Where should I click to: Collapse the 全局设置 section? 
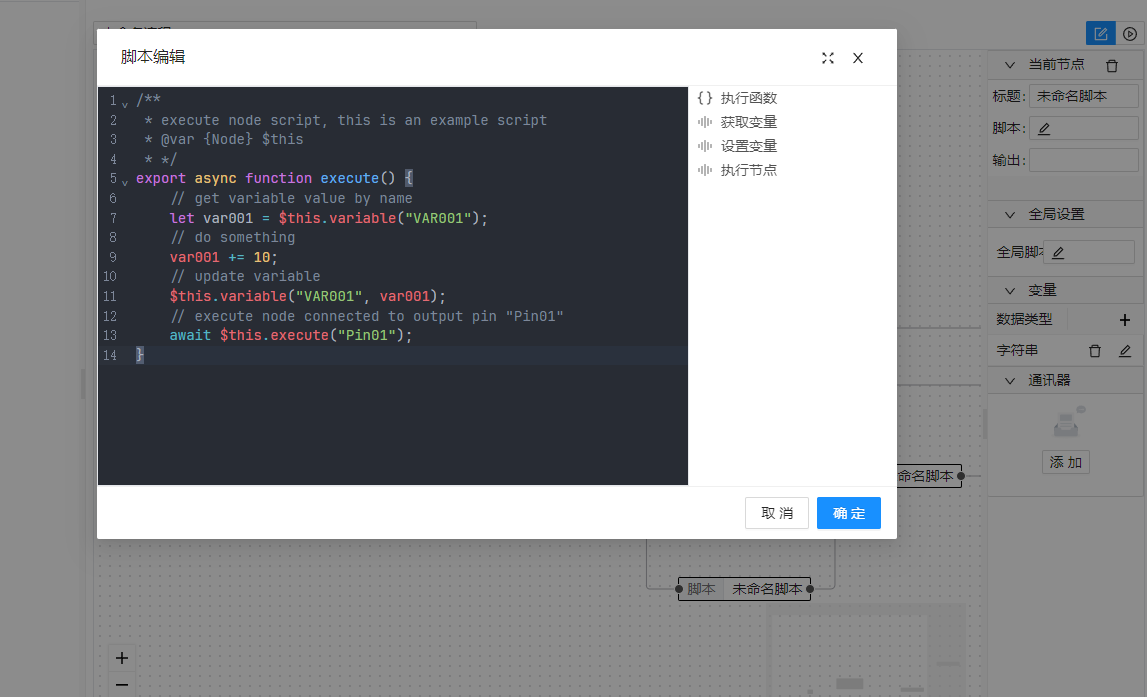1009,214
